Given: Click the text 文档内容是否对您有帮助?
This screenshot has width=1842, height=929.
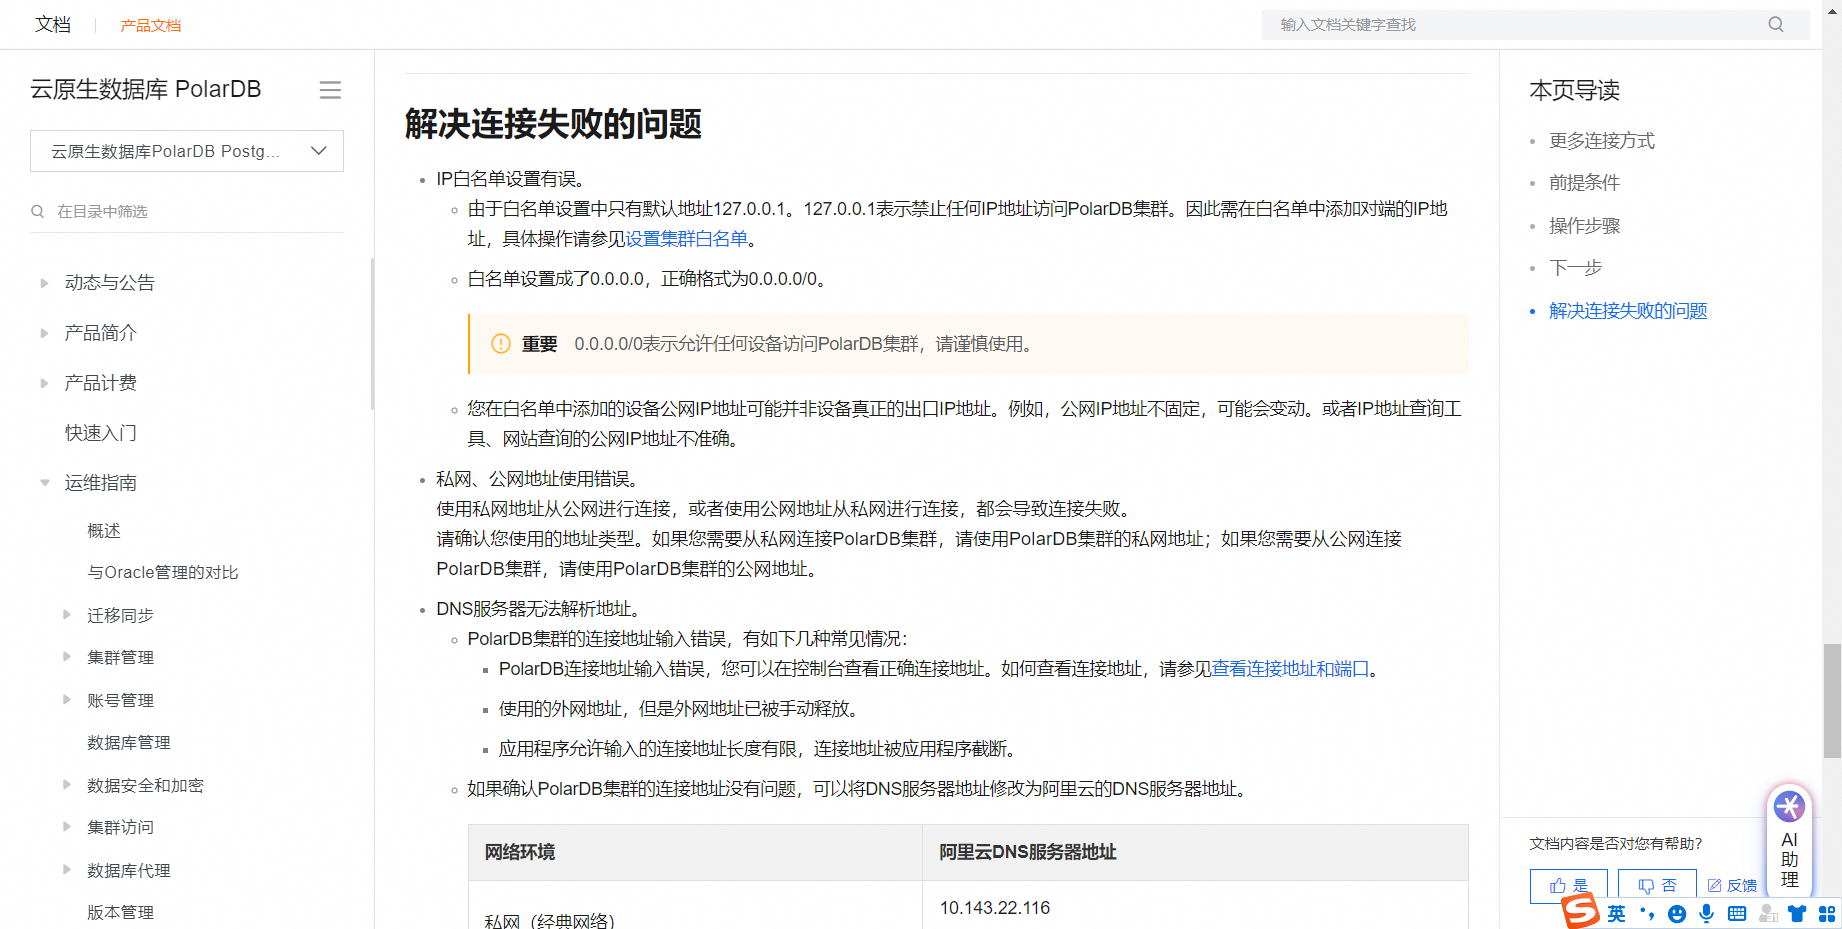Looking at the screenshot, I should tap(1616, 844).
